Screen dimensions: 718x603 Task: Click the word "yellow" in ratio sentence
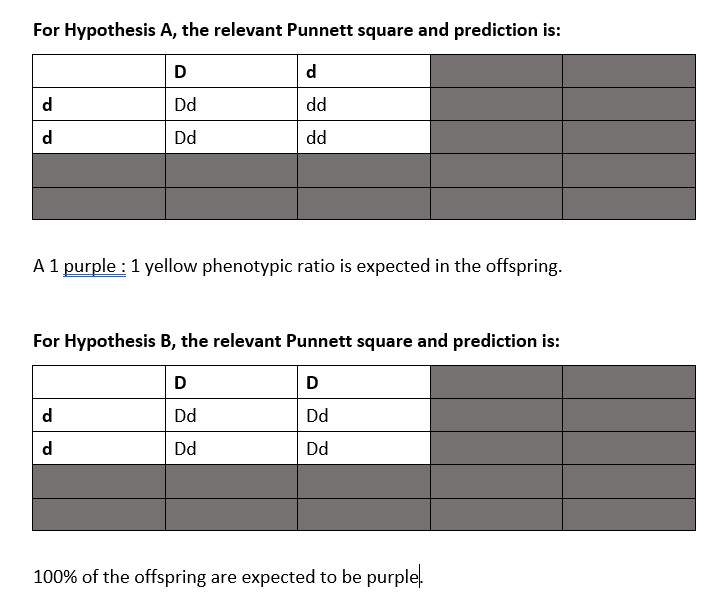click(171, 266)
